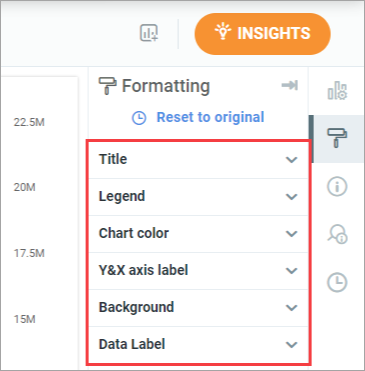The image size is (365, 371).
Task: Open the INSIGHTS button
Action: tap(263, 34)
